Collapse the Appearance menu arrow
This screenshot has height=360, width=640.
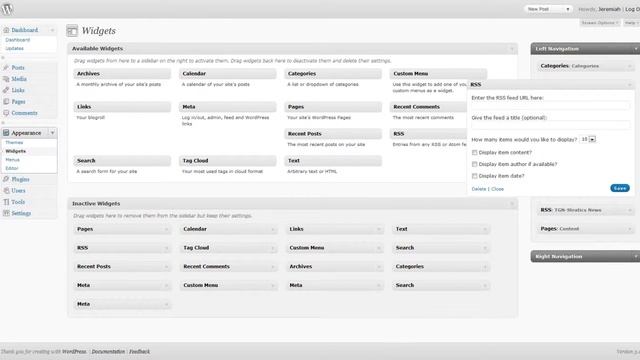[x=52, y=133]
